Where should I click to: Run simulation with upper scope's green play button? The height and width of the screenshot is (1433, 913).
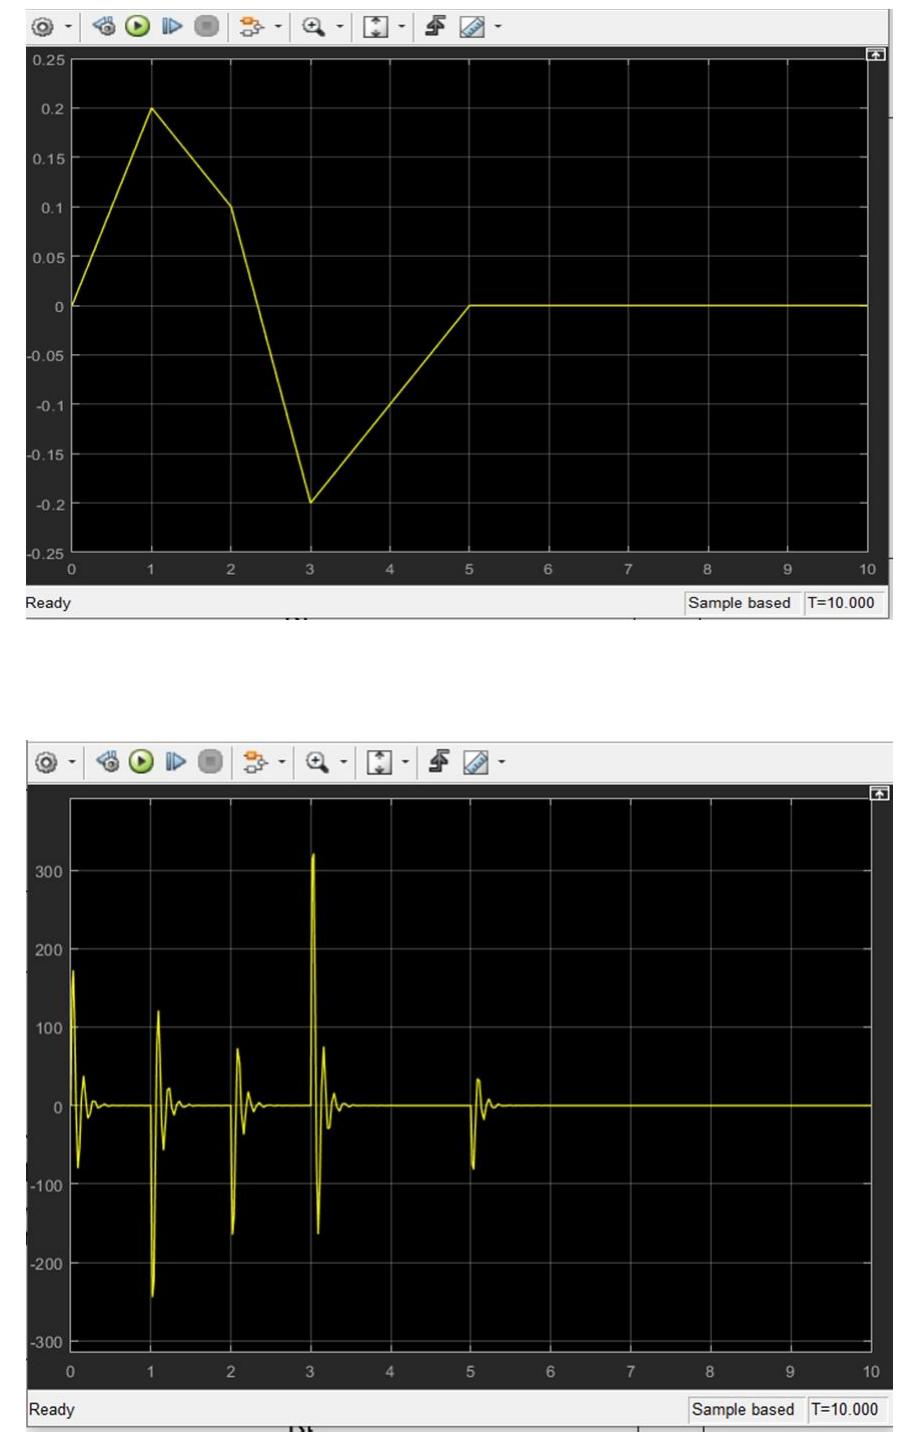pyautogui.click(x=138, y=27)
